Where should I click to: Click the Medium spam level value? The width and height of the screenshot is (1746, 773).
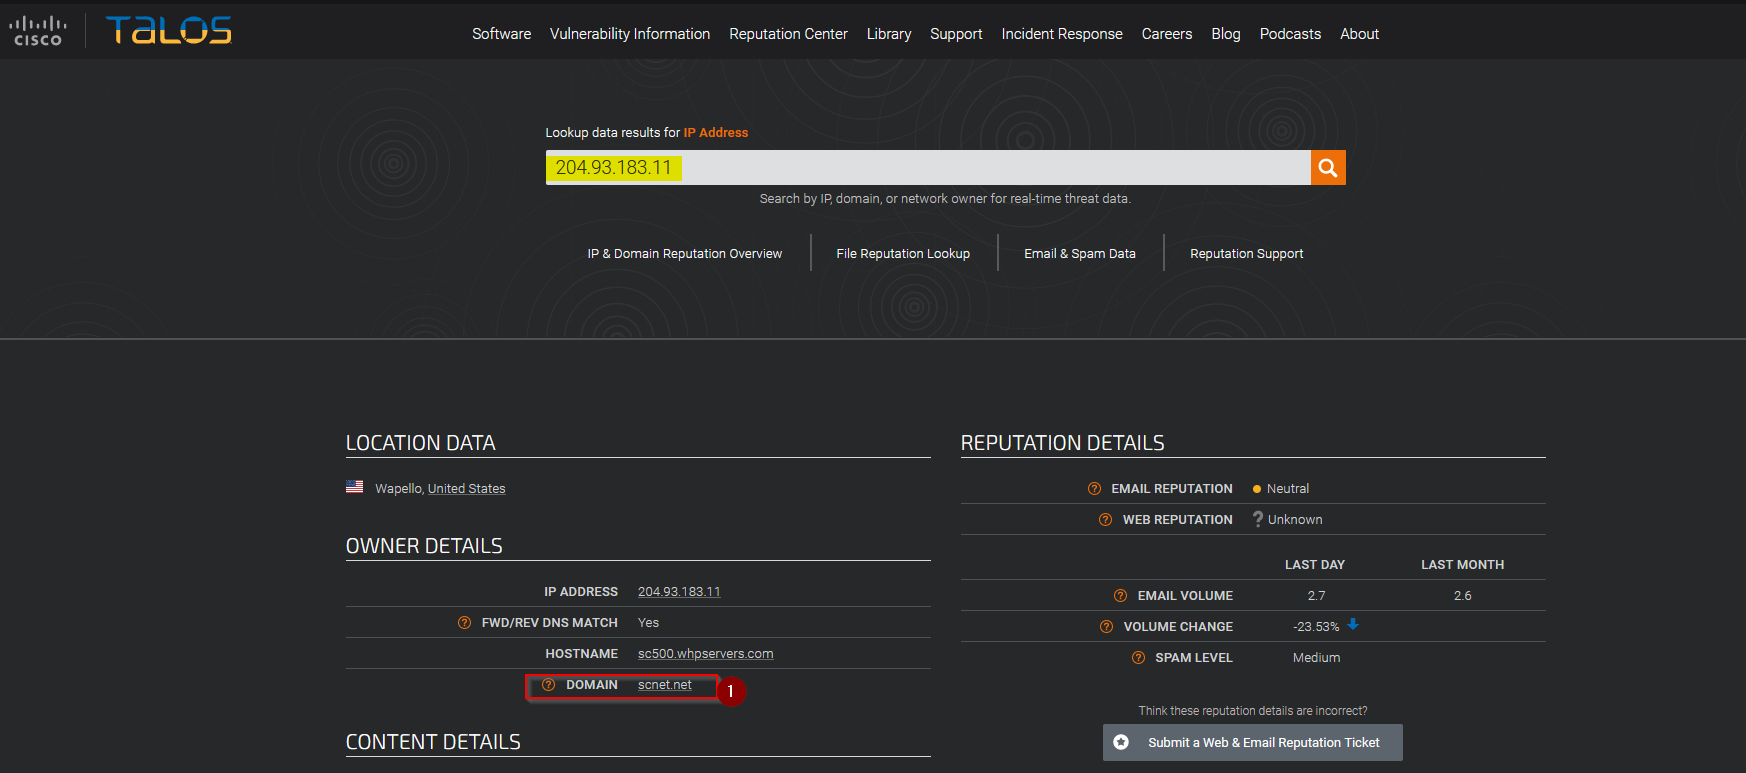pyautogui.click(x=1316, y=658)
